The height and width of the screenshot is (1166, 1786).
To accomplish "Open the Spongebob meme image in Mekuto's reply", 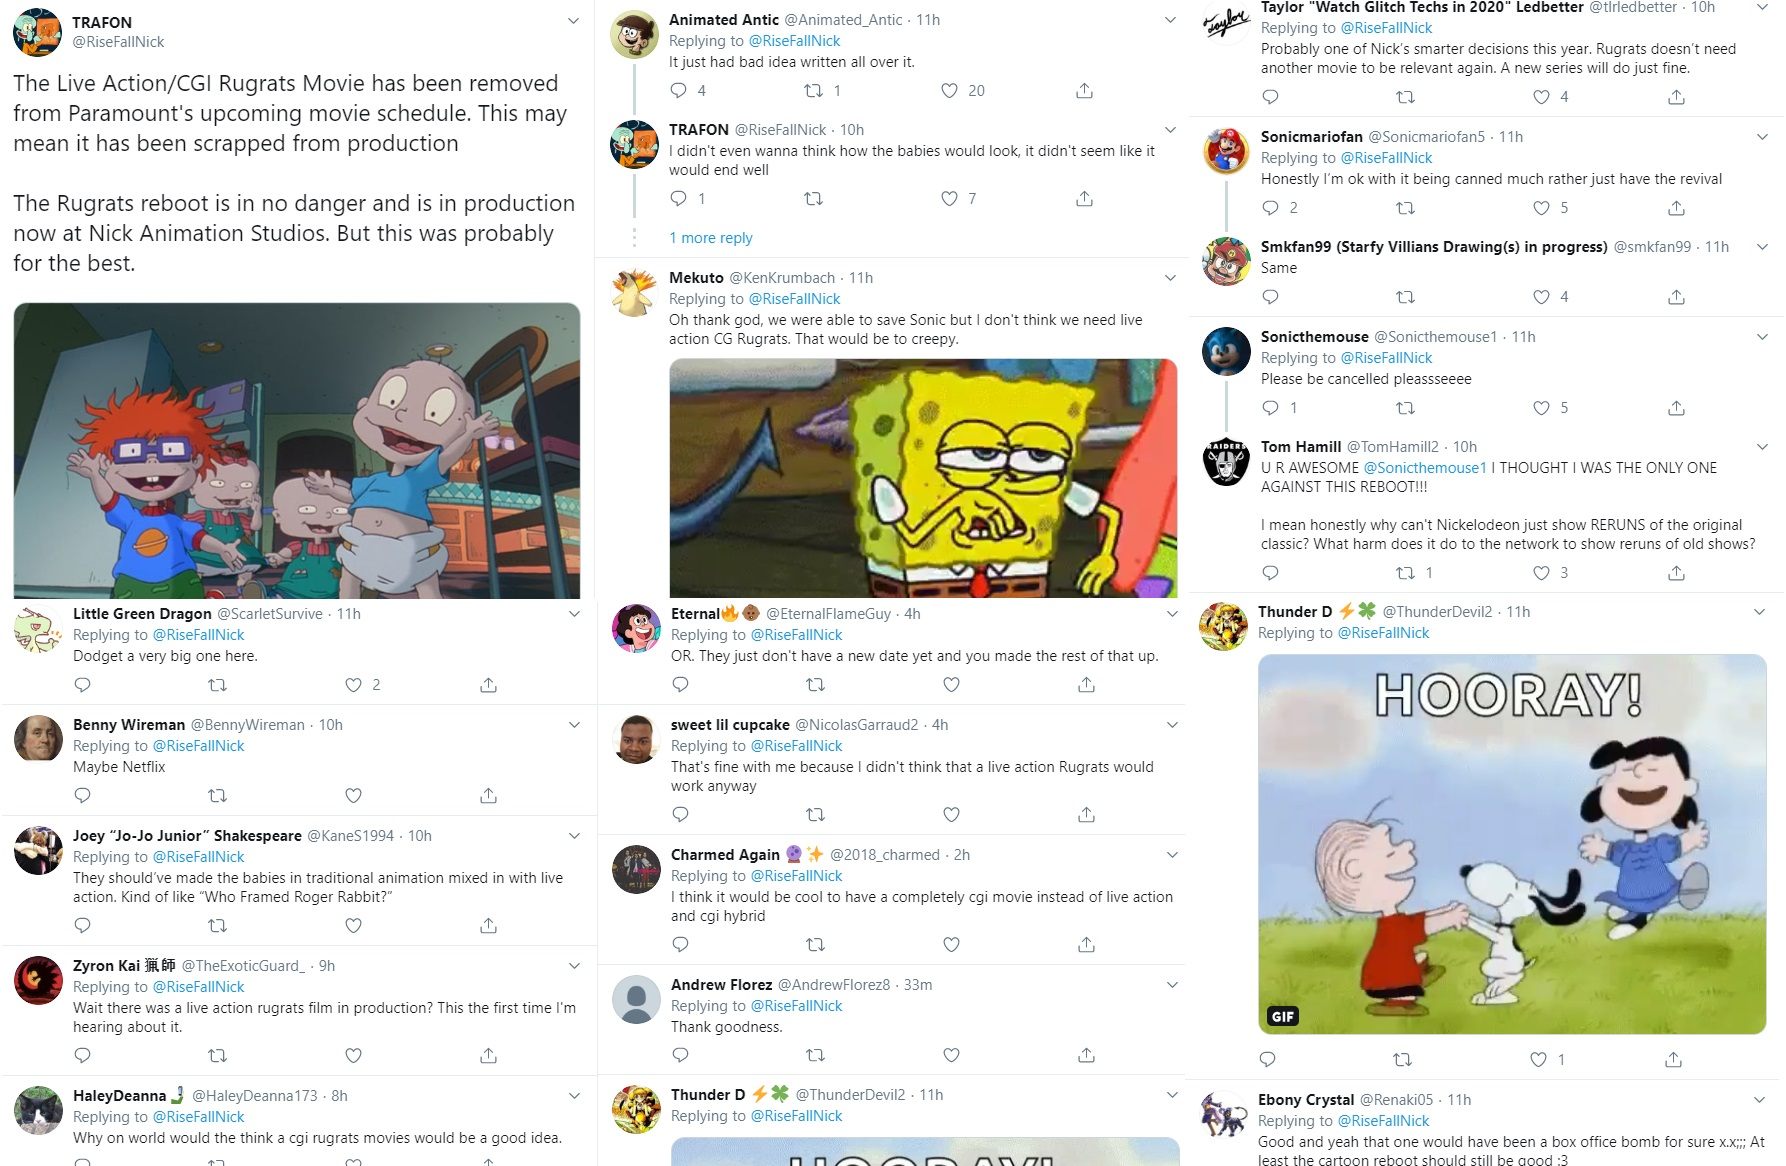I will pyautogui.click(x=923, y=478).
